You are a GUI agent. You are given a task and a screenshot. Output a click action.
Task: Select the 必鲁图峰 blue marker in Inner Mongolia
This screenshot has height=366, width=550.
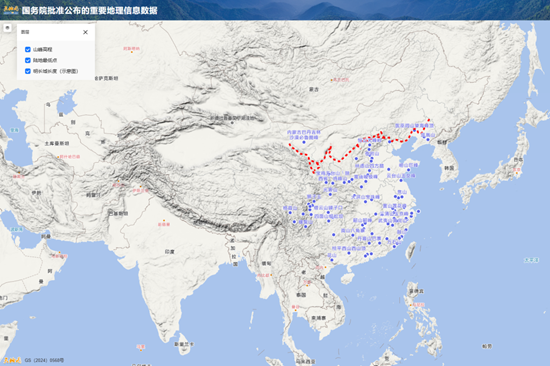[304, 142]
